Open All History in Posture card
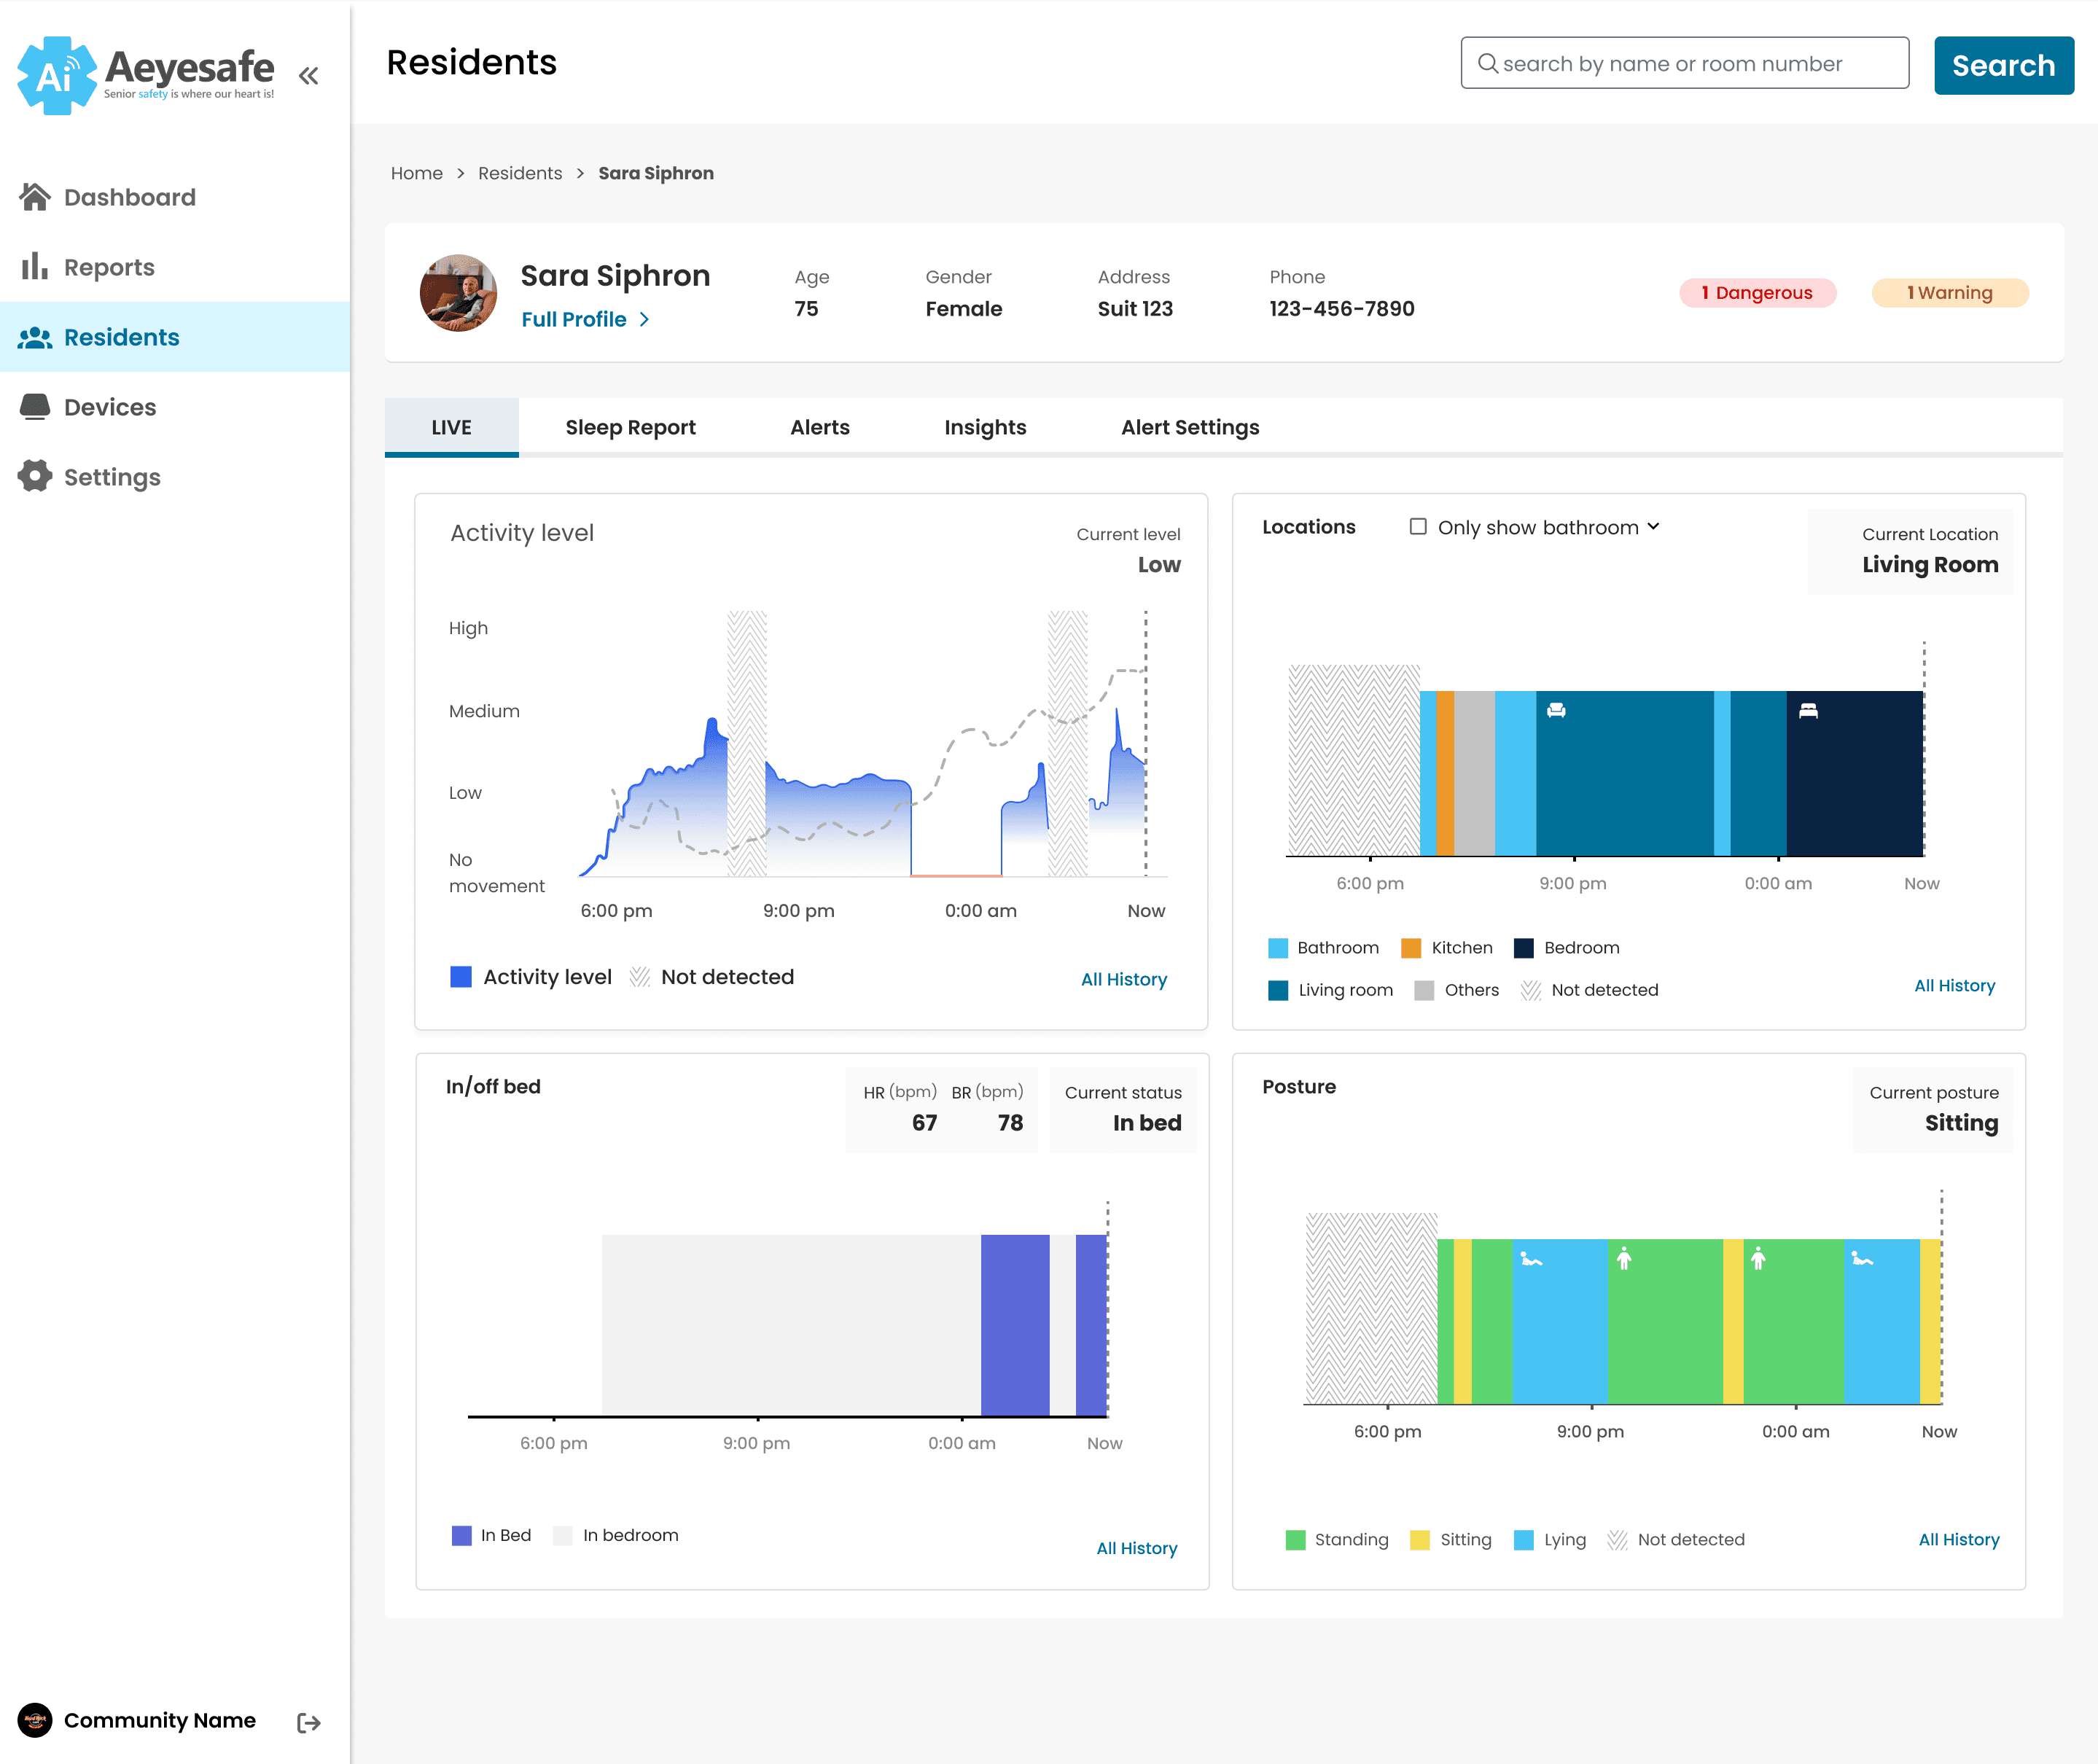Screen dimensions: 2098x1764 click(x=1958, y=1539)
